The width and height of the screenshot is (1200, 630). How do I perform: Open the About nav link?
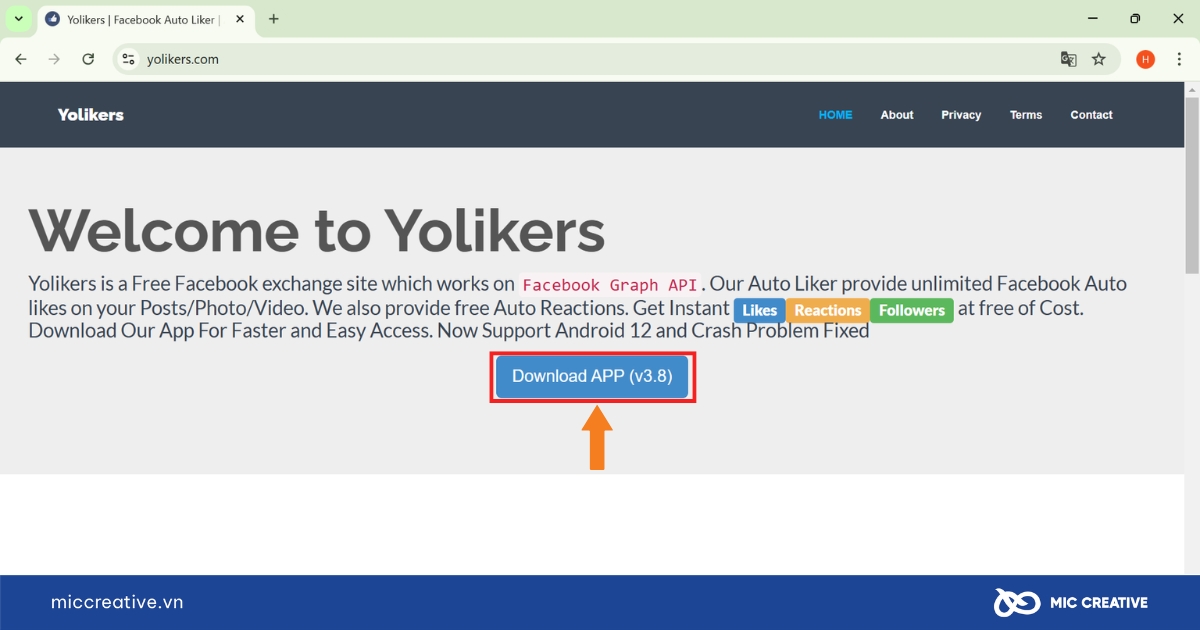click(897, 115)
